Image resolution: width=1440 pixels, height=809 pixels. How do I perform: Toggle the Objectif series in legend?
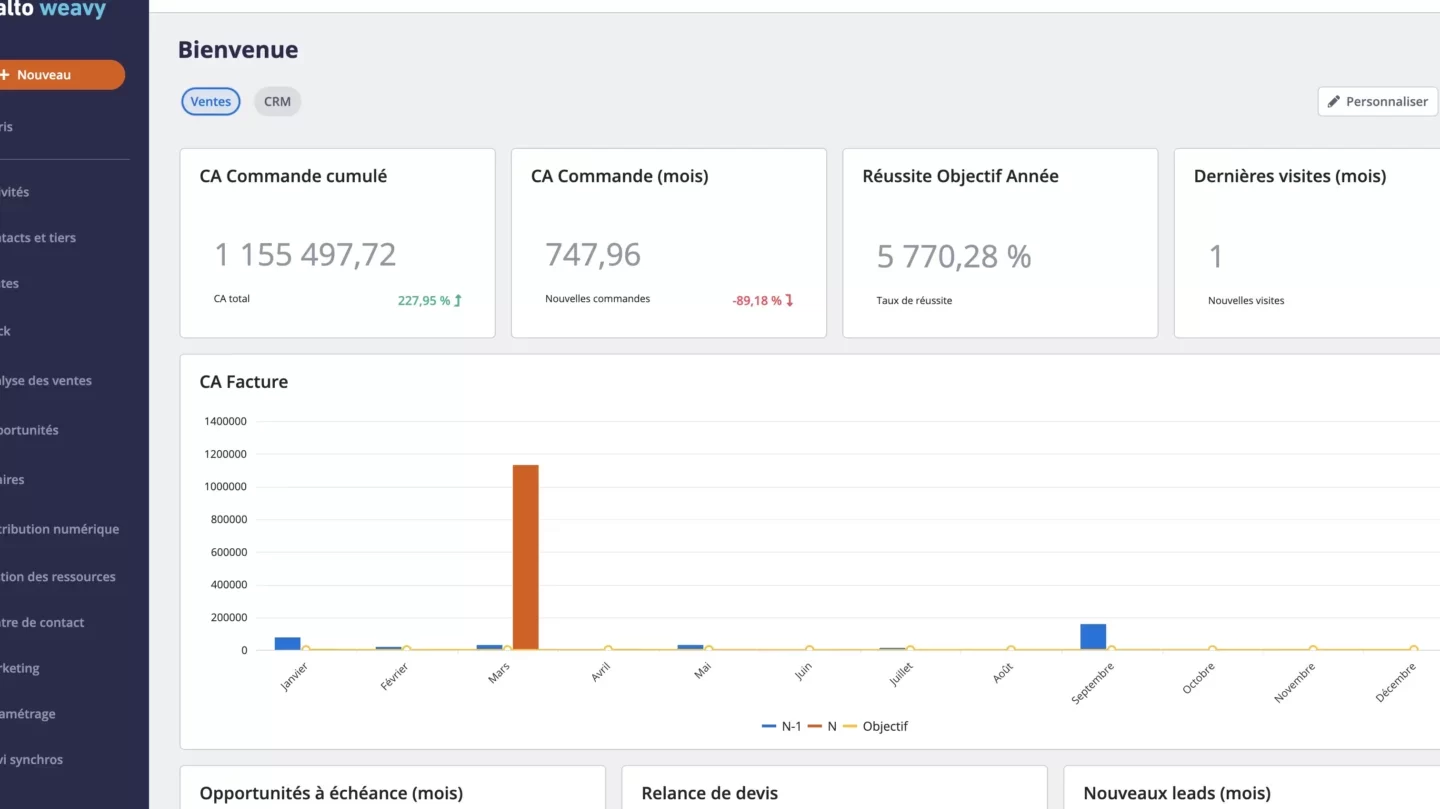click(876, 727)
